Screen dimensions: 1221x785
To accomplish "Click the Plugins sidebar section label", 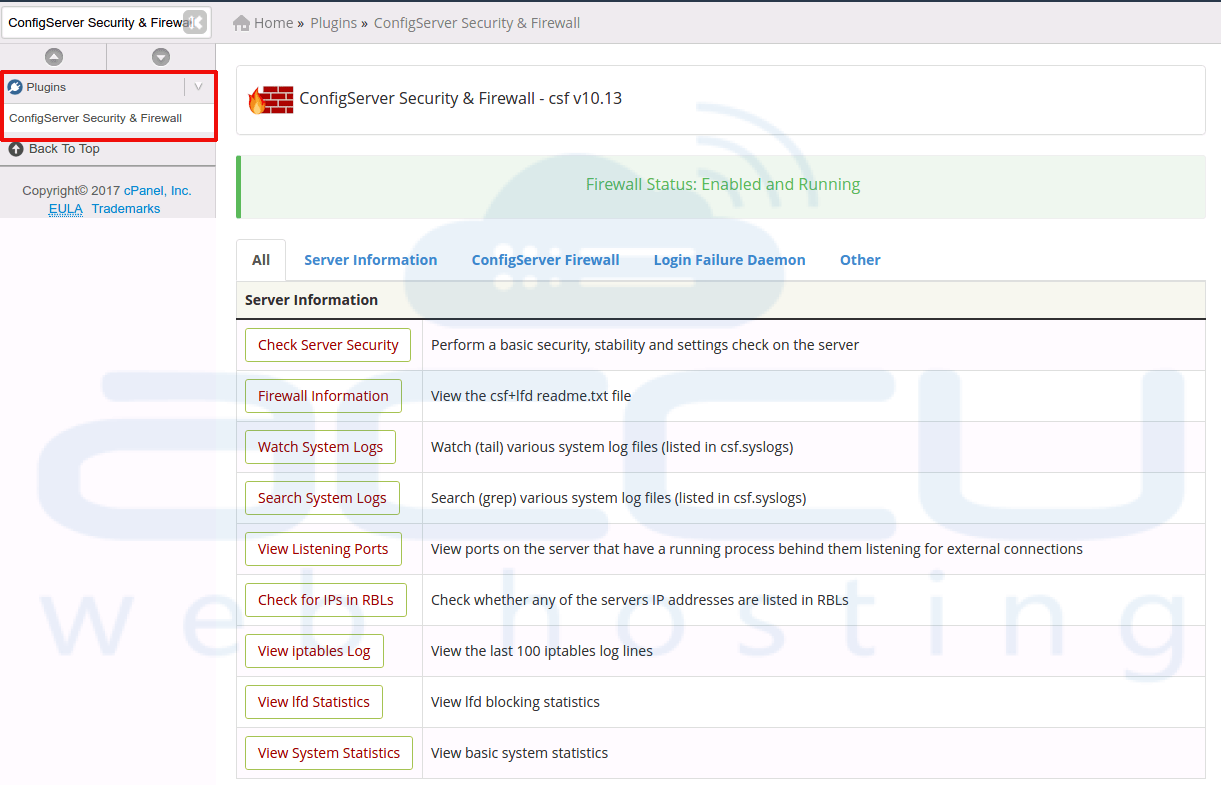I will [x=46, y=87].
